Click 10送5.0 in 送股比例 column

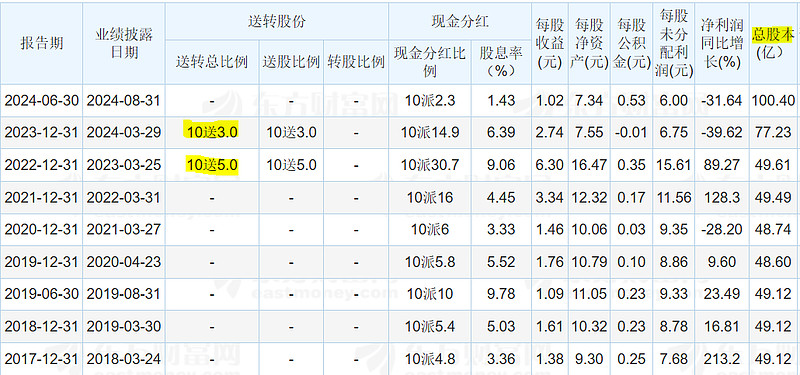(291, 165)
